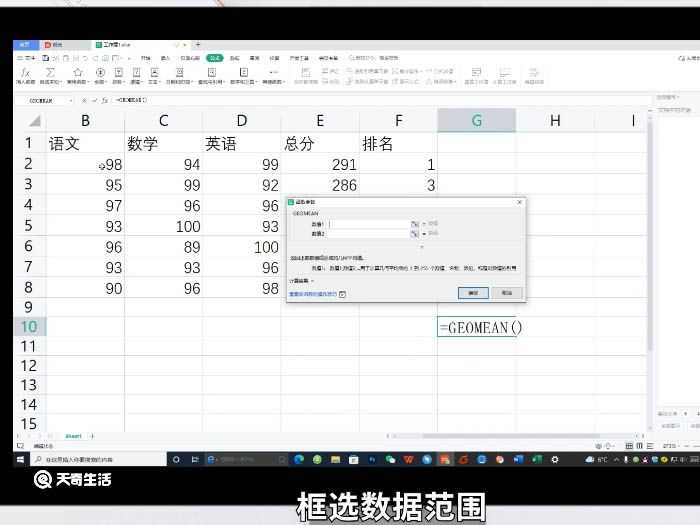Open File Explorer from the taskbar

(x=335, y=459)
